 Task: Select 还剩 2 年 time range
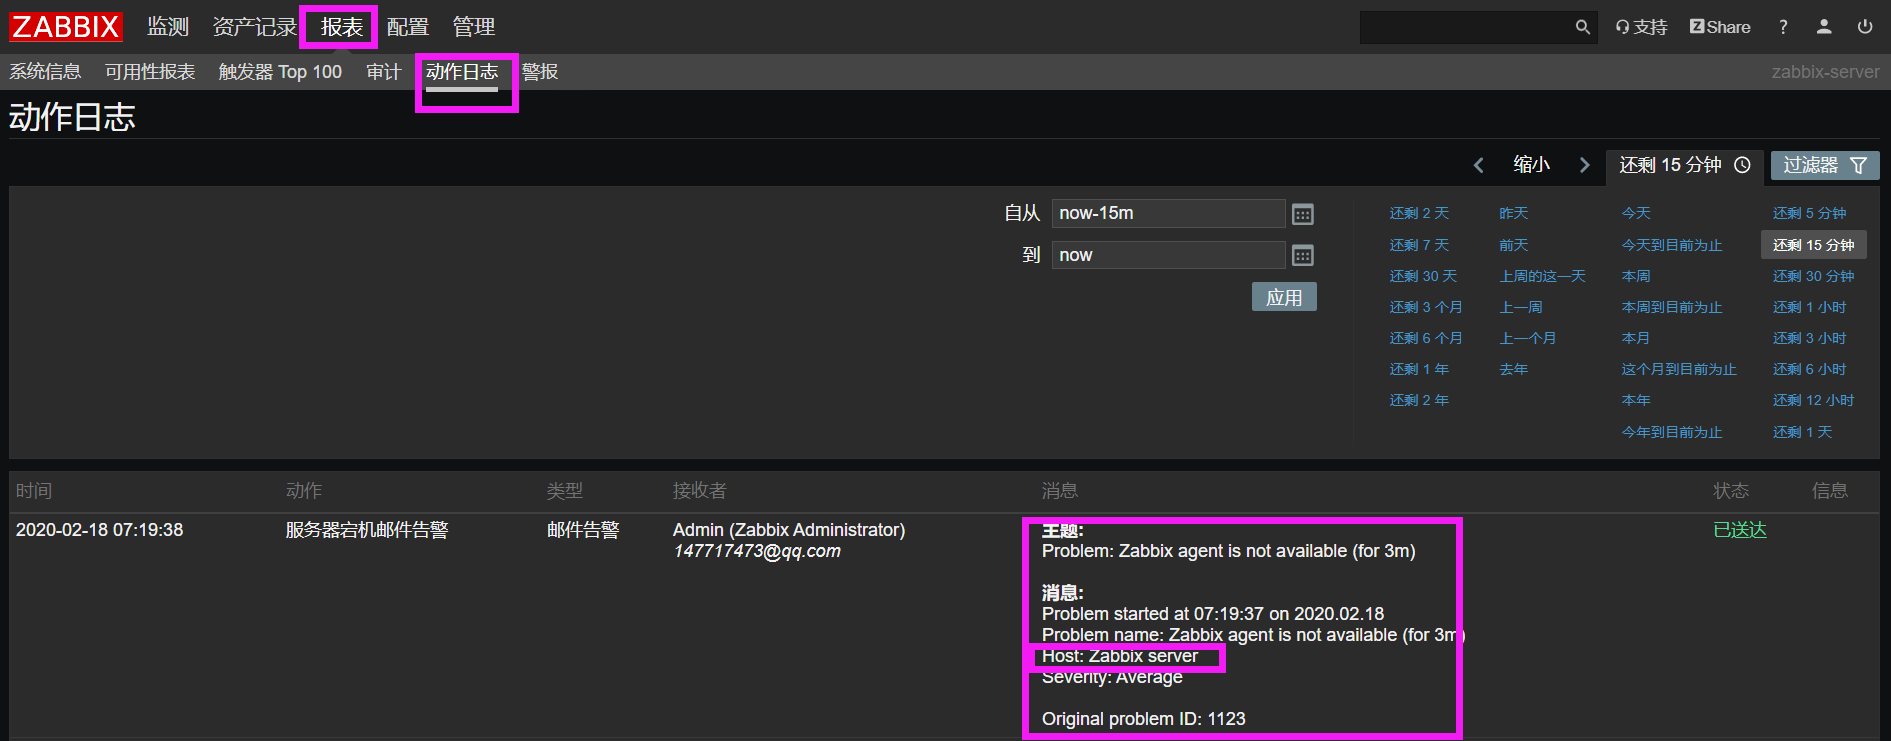click(x=1419, y=400)
